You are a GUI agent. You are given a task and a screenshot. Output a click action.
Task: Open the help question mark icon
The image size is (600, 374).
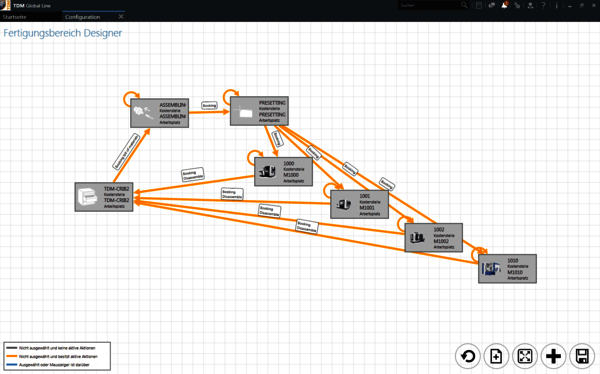[543, 5]
